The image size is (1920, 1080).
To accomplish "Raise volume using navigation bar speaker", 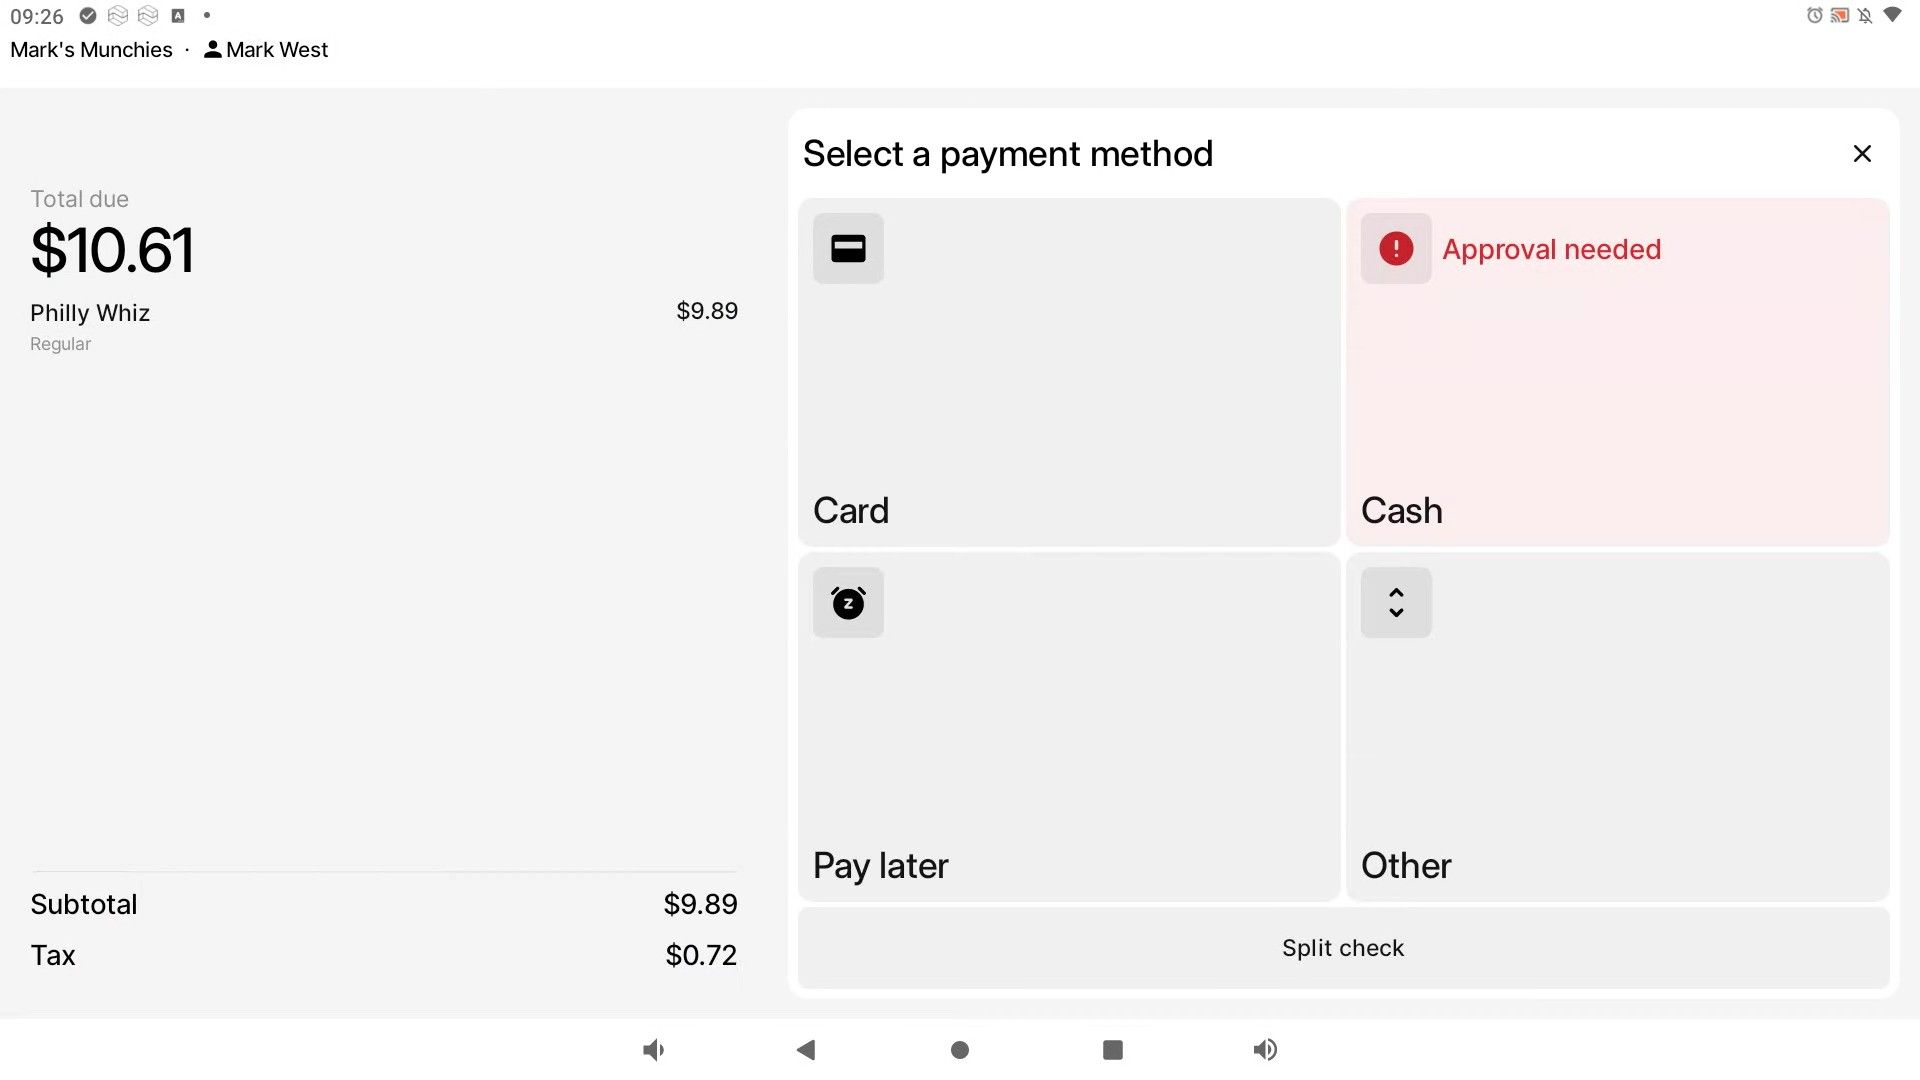I will [1265, 1050].
